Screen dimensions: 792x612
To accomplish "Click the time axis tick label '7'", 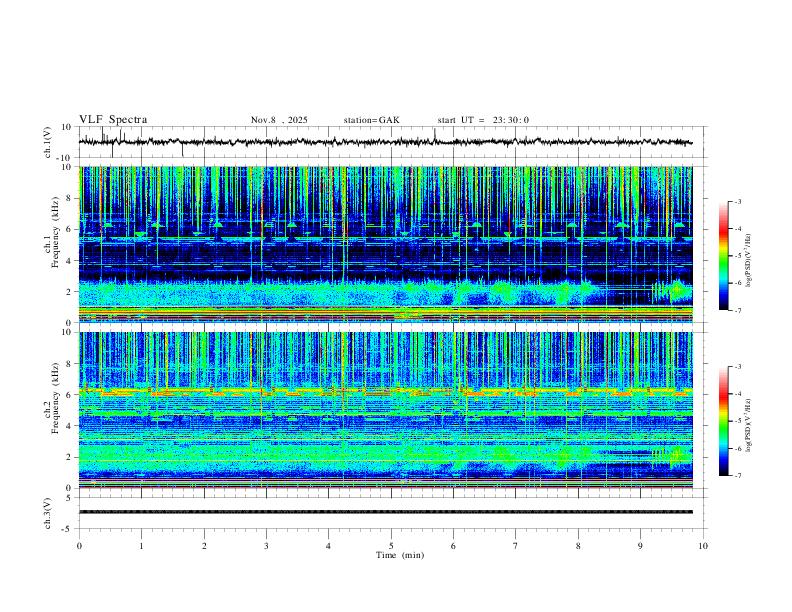I will coord(516,546).
